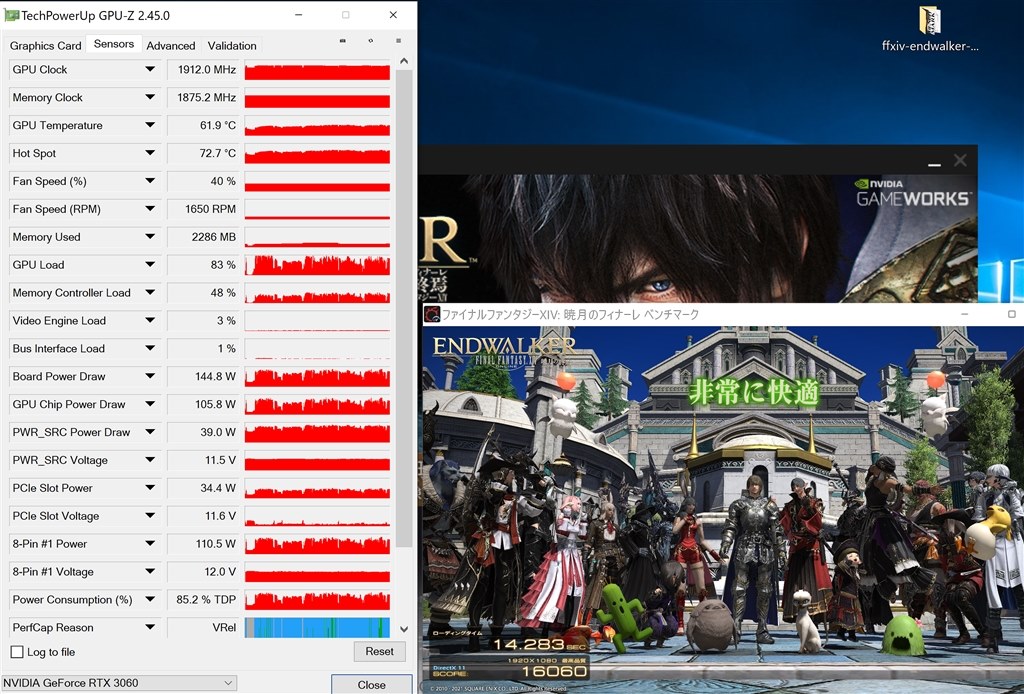Click the Reset button
The height and width of the screenshot is (694, 1024).
pyautogui.click(x=379, y=652)
